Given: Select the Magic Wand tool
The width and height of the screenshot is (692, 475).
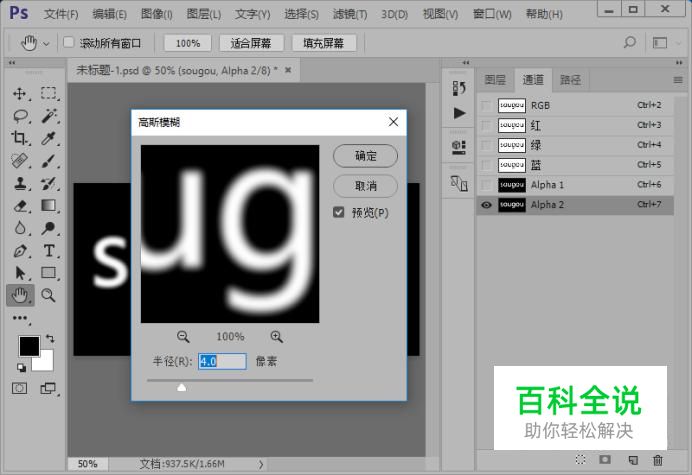Looking at the screenshot, I should [x=49, y=116].
